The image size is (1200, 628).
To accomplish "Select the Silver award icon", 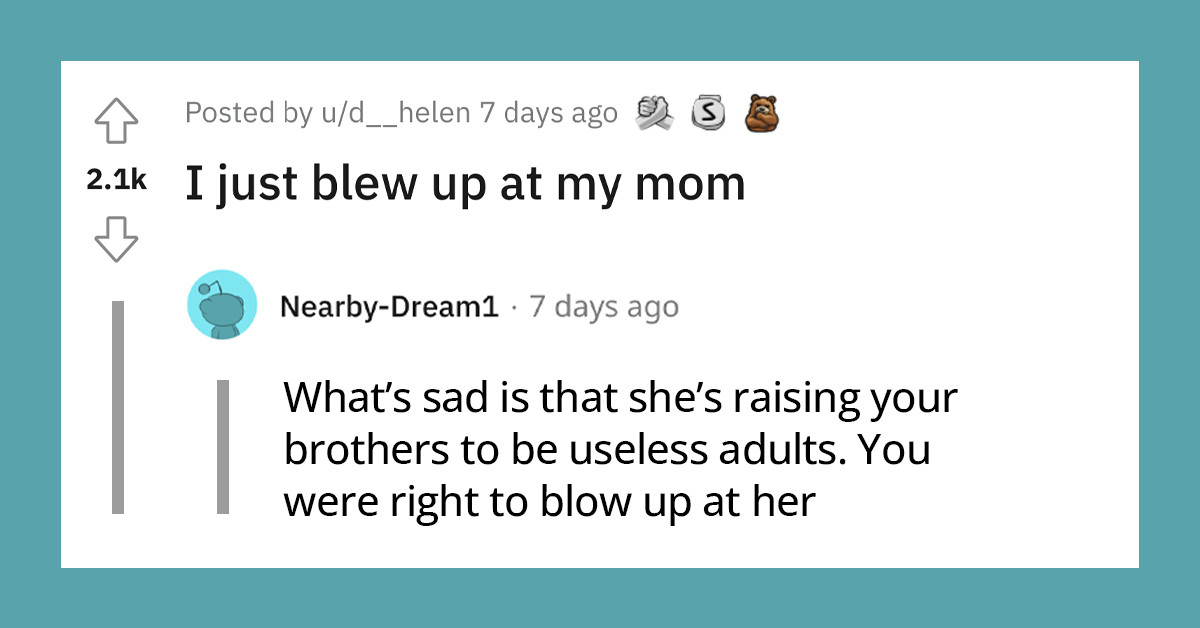I will tap(708, 113).
